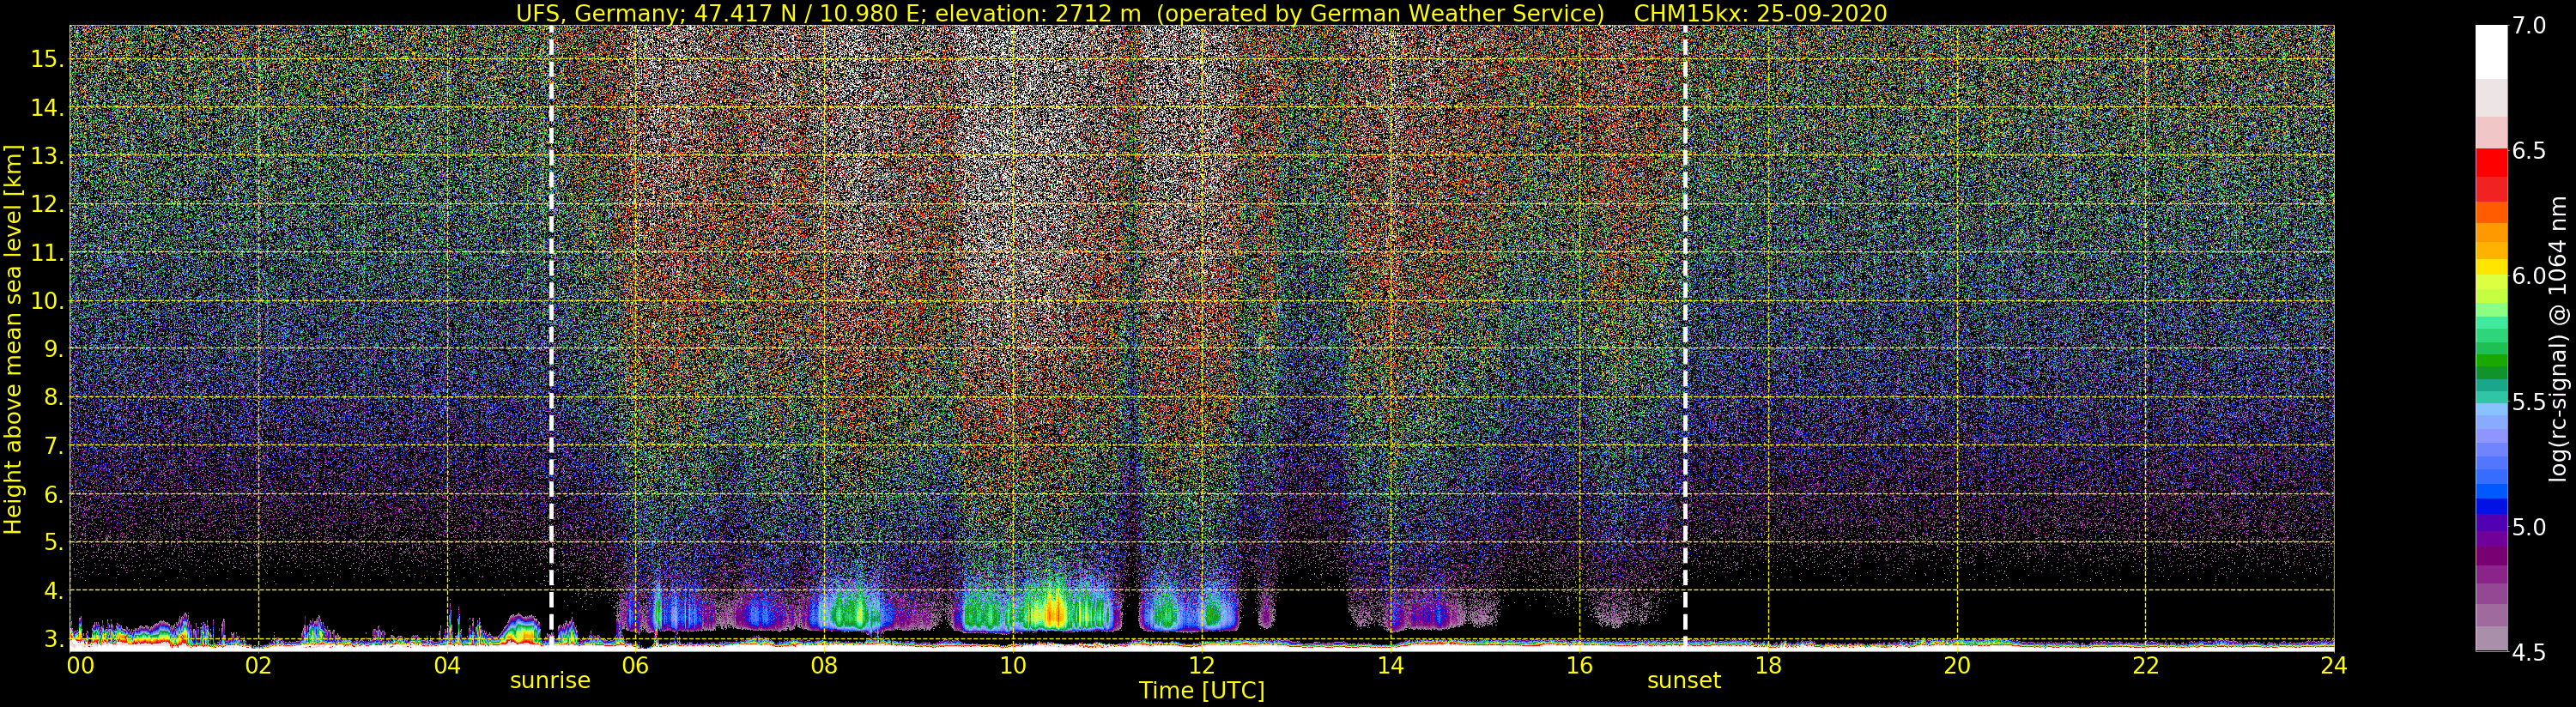Click the white top of the colorbar
The width and height of the screenshot is (2576, 707).
(x=2491, y=52)
